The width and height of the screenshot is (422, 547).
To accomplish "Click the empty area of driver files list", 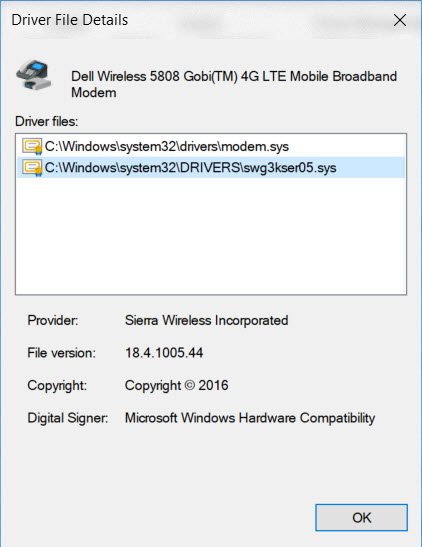I will (x=211, y=235).
